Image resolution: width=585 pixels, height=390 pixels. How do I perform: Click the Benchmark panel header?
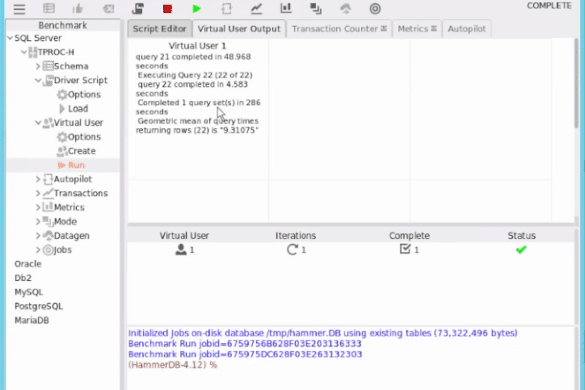click(63, 25)
